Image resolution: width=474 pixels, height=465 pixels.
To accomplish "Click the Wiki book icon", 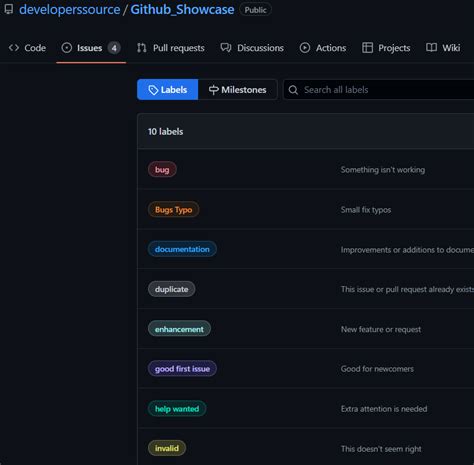I will tap(431, 48).
